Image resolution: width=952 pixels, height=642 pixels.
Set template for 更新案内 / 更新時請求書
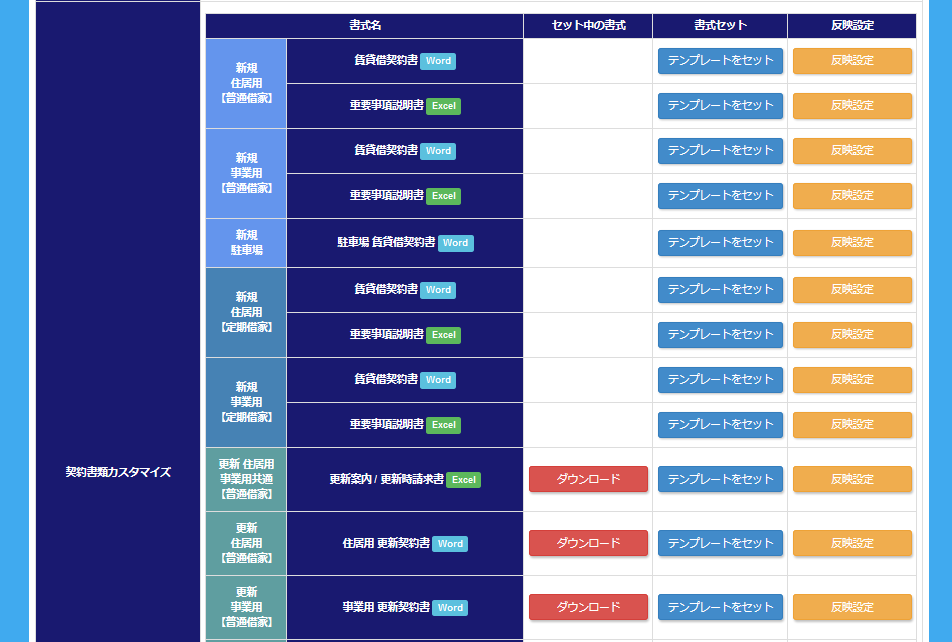click(x=720, y=479)
